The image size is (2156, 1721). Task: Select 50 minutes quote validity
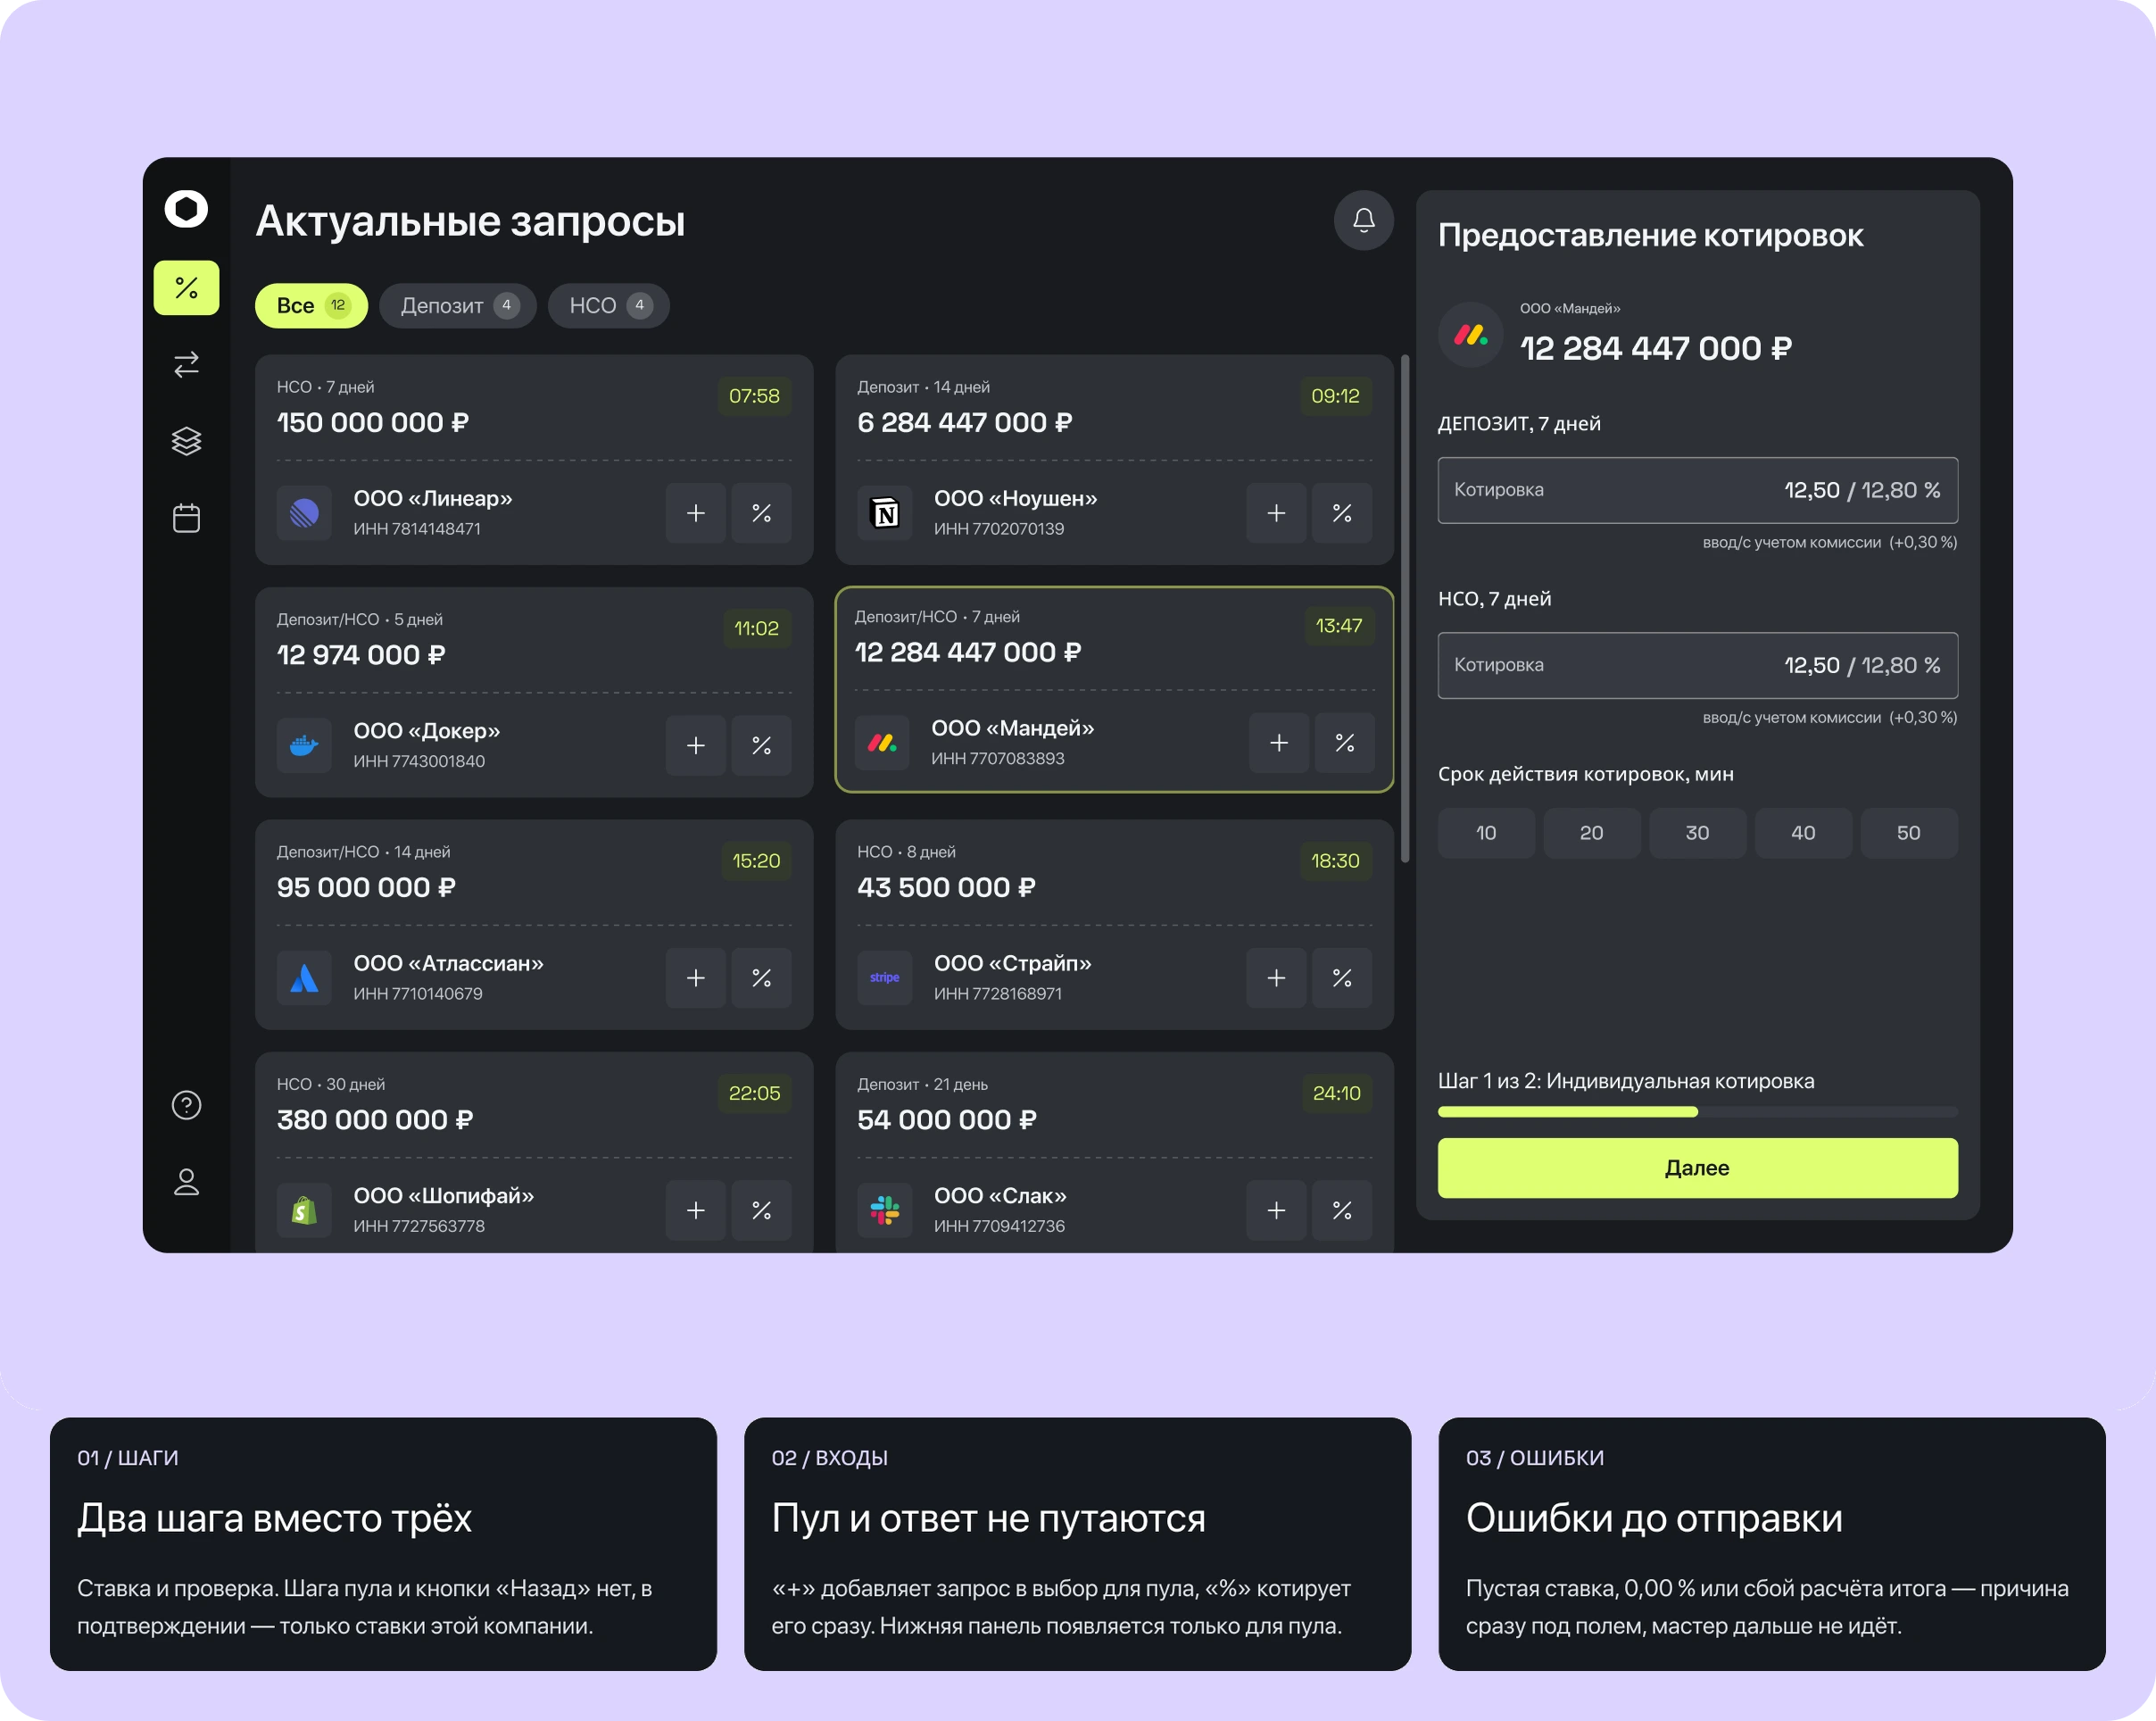click(x=1909, y=833)
